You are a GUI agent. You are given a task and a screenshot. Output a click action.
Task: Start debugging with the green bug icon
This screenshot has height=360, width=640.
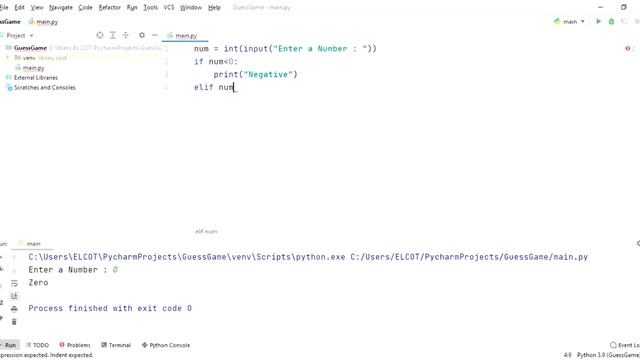tap(611, 21)
